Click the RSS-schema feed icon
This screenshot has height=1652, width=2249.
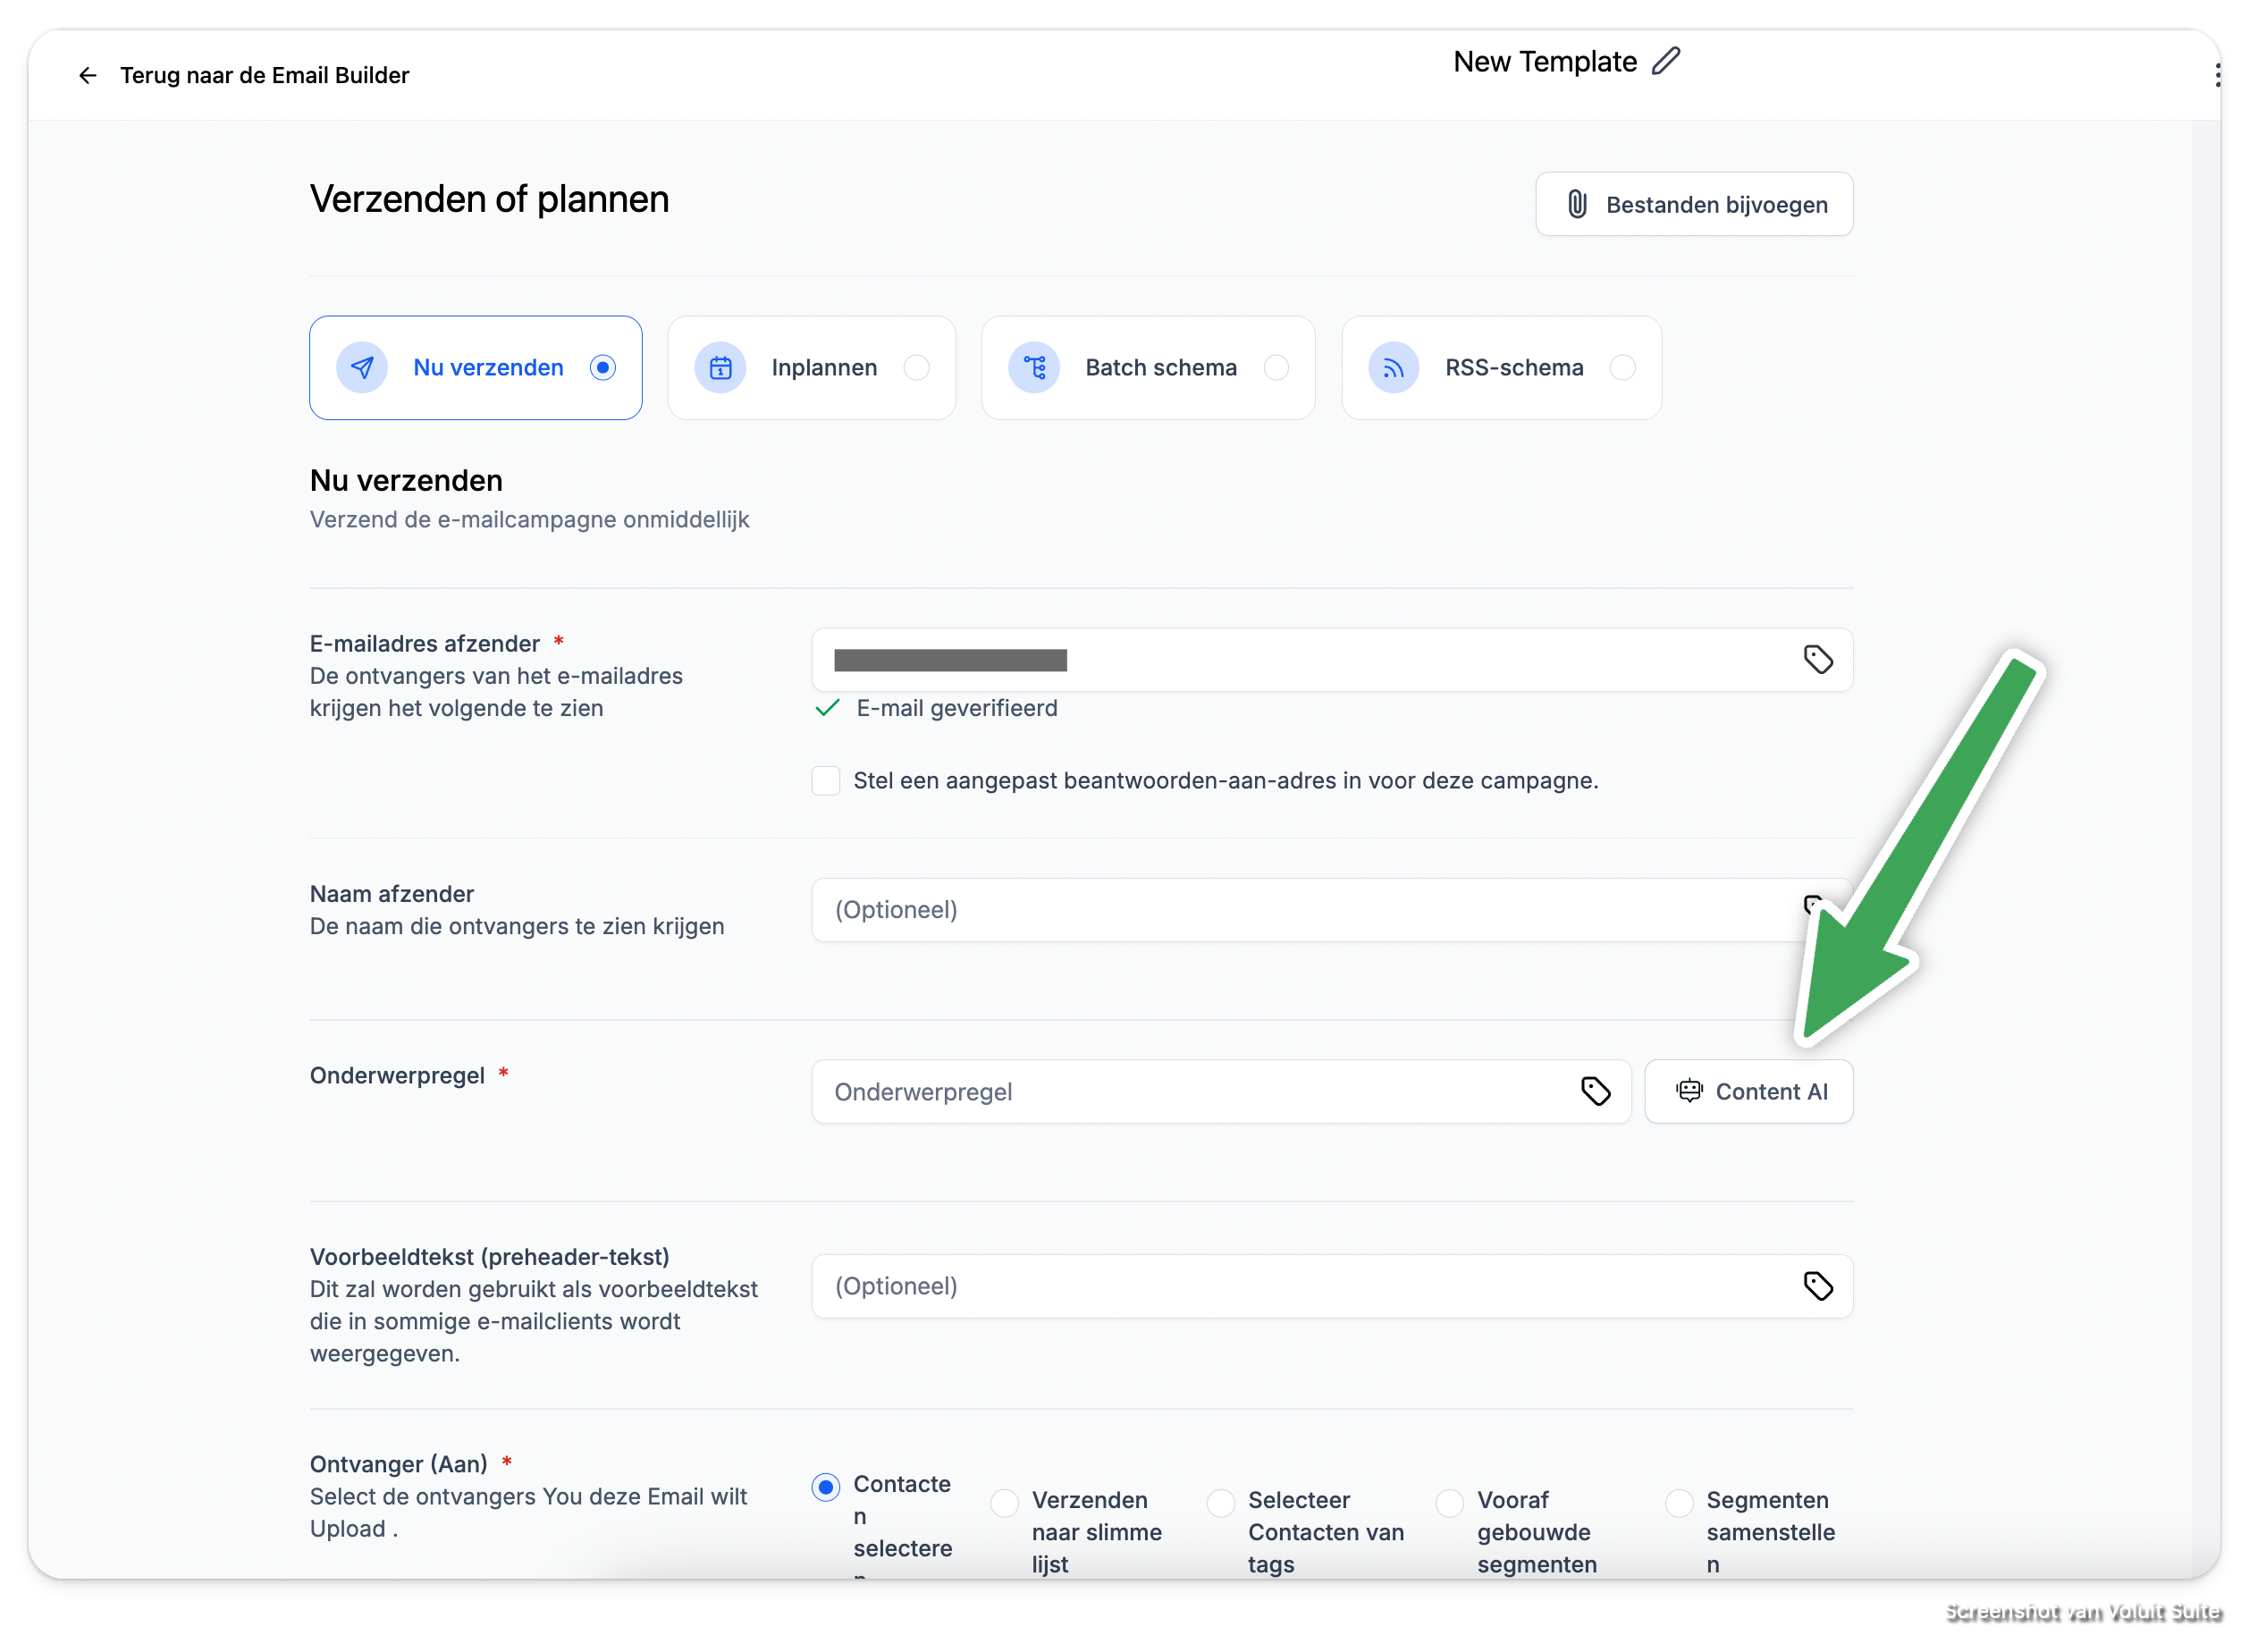pyautogui.click(x=1393, y=368)
